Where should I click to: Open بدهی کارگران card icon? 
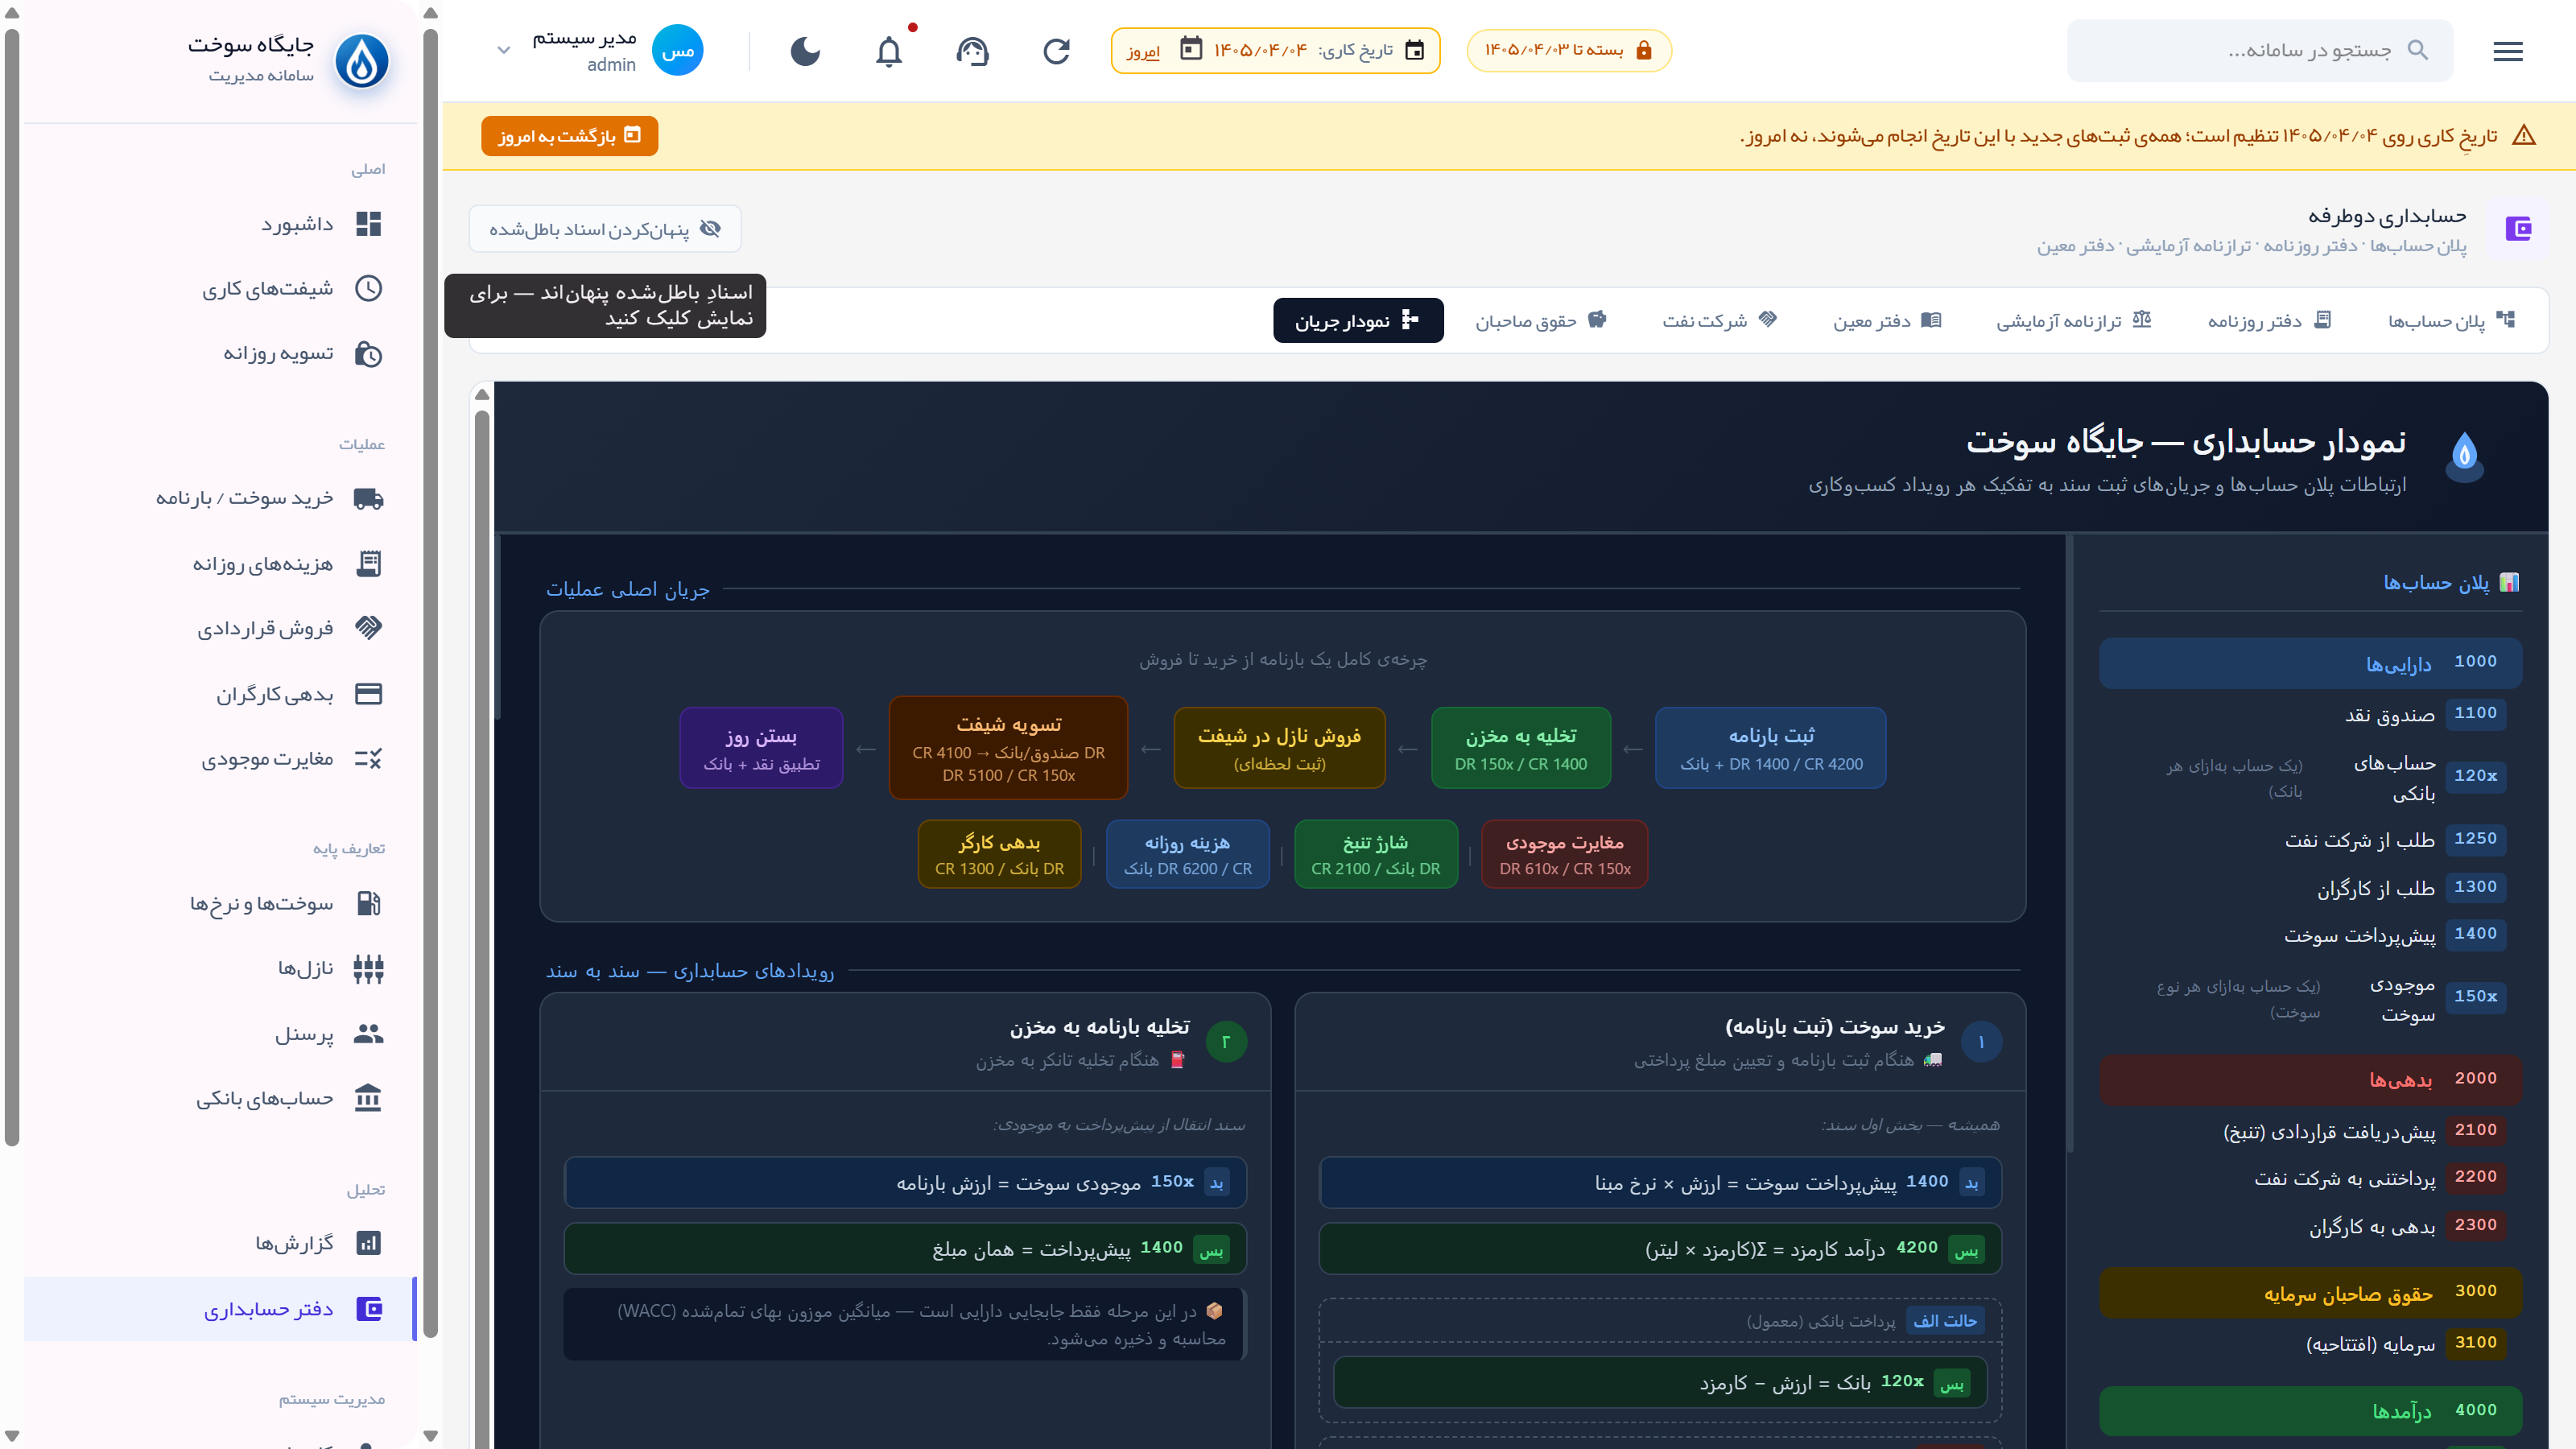tap(369, 693)
